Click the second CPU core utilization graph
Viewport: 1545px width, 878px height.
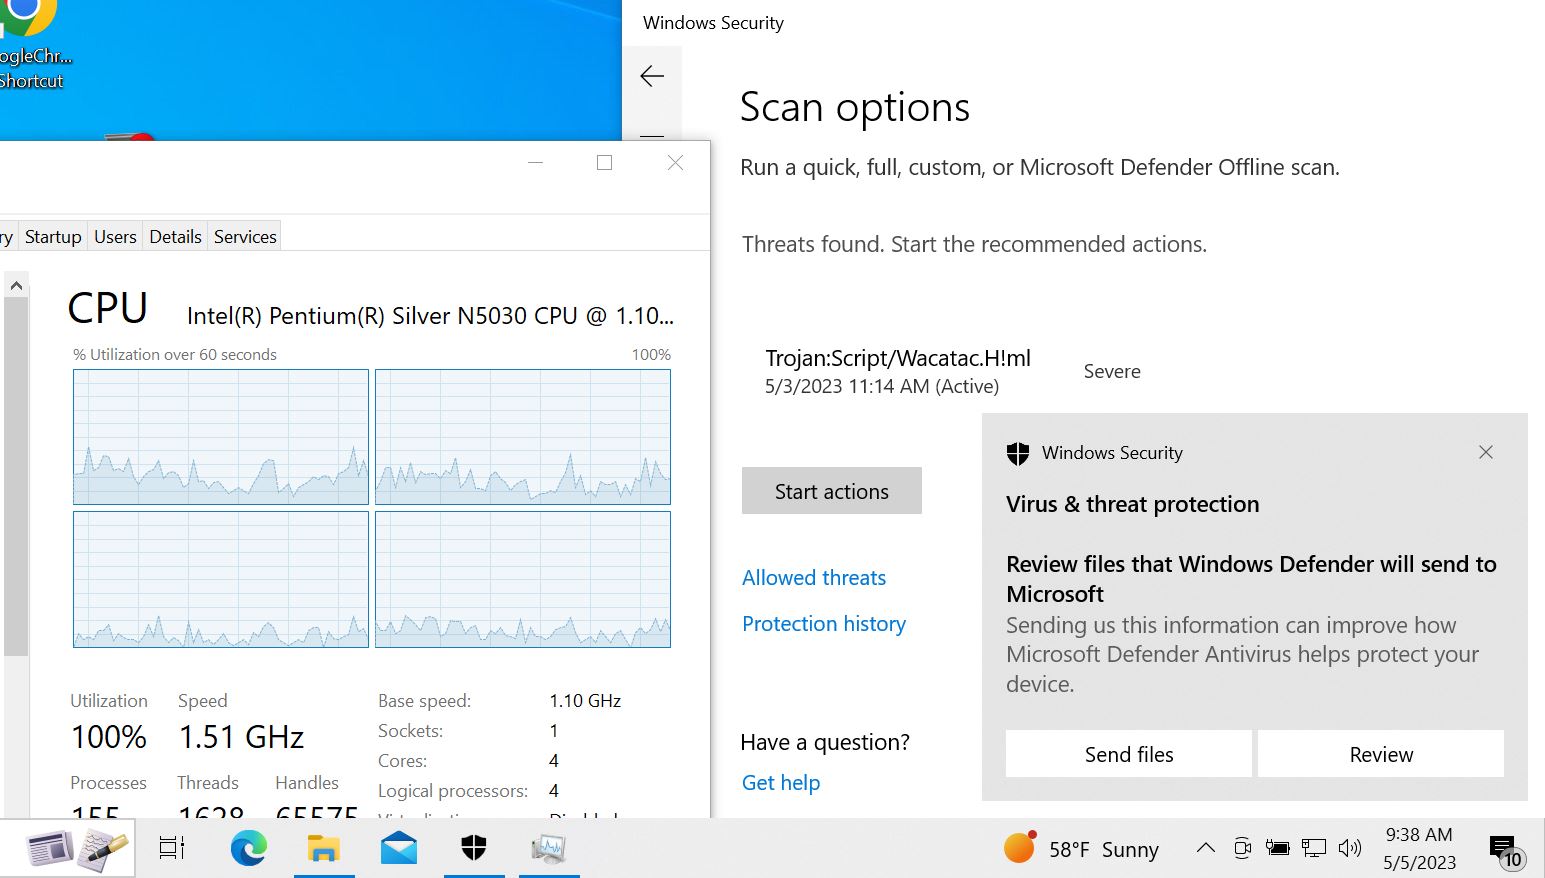[x=523, y=437]
